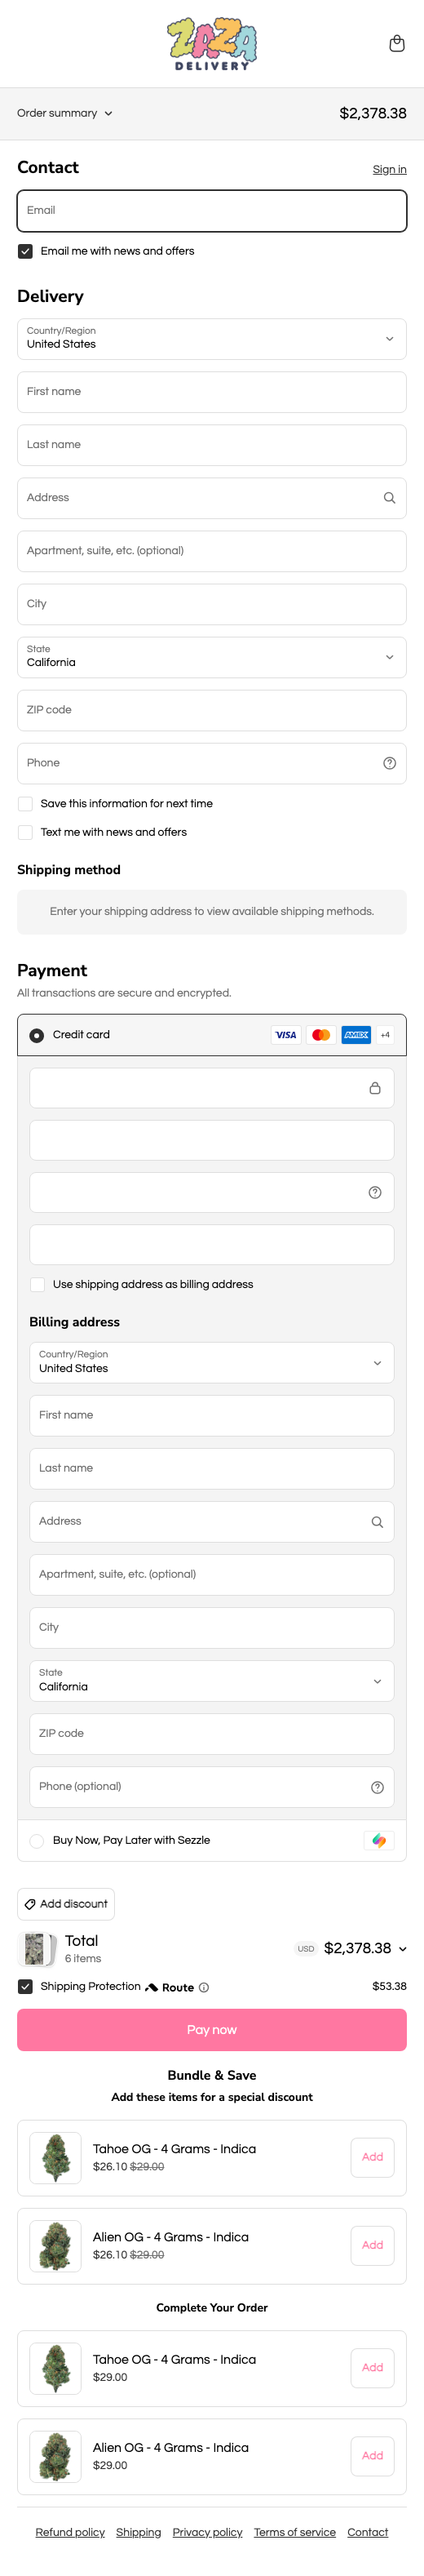Select the Credit card radio button
Screen dimensions: 424x2576
(x=37, y=1035)
